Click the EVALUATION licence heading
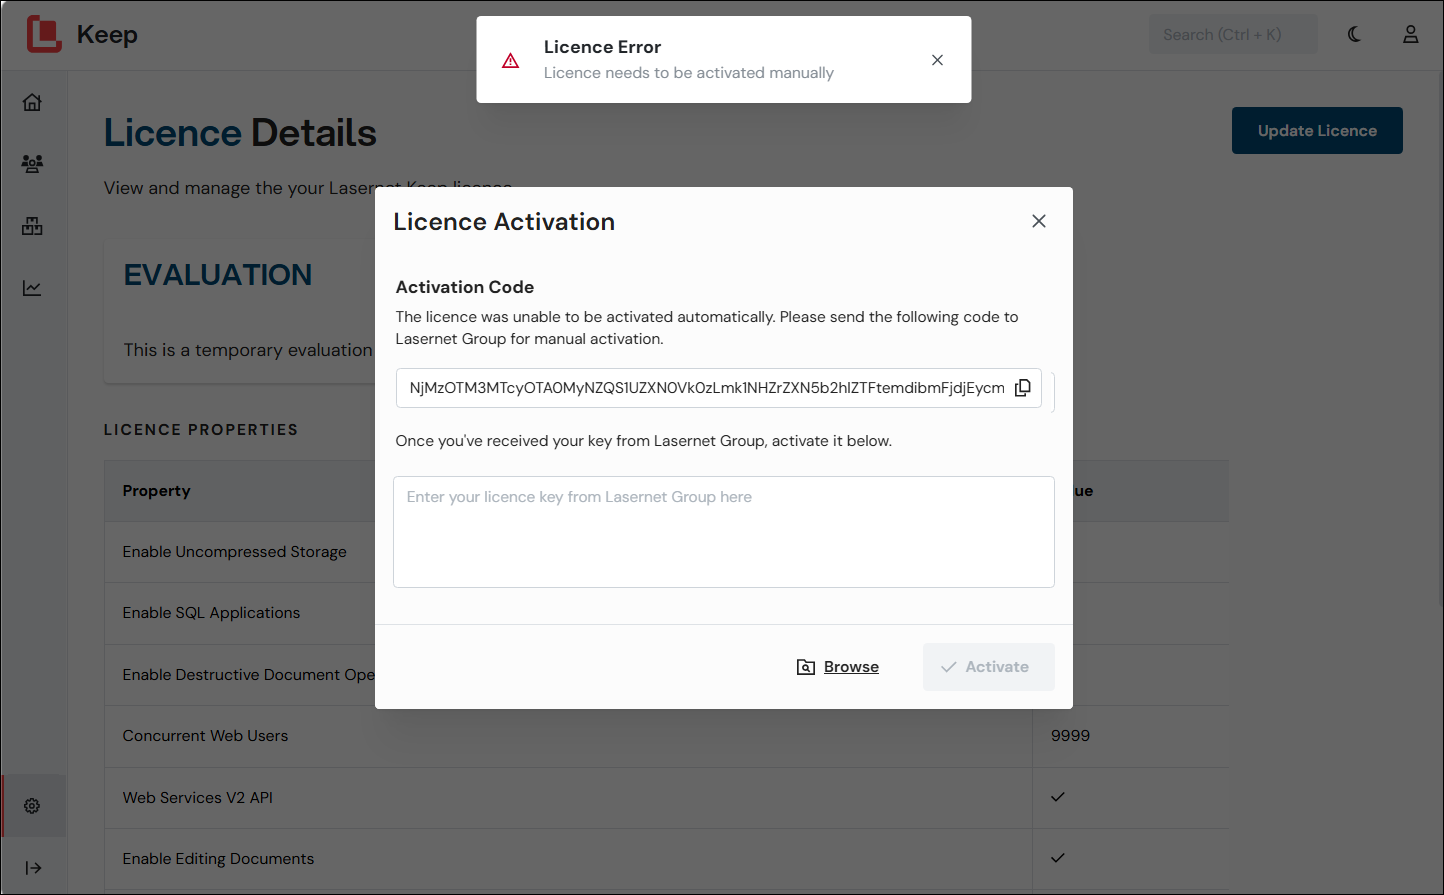Viewport: 1444px width, 895px height. pos(218,275)
